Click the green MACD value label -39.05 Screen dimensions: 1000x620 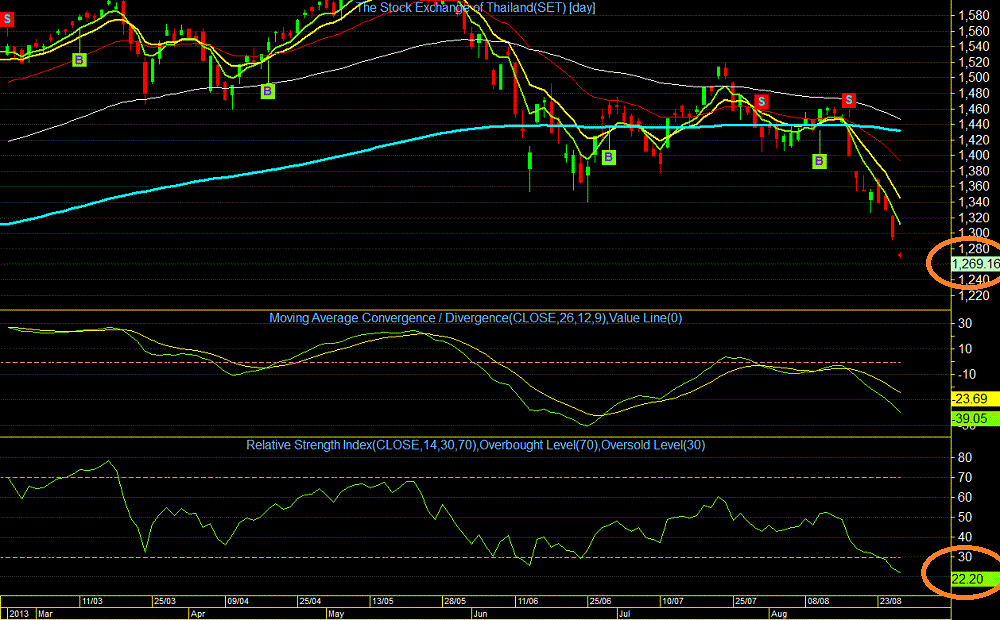click(975, 418)
